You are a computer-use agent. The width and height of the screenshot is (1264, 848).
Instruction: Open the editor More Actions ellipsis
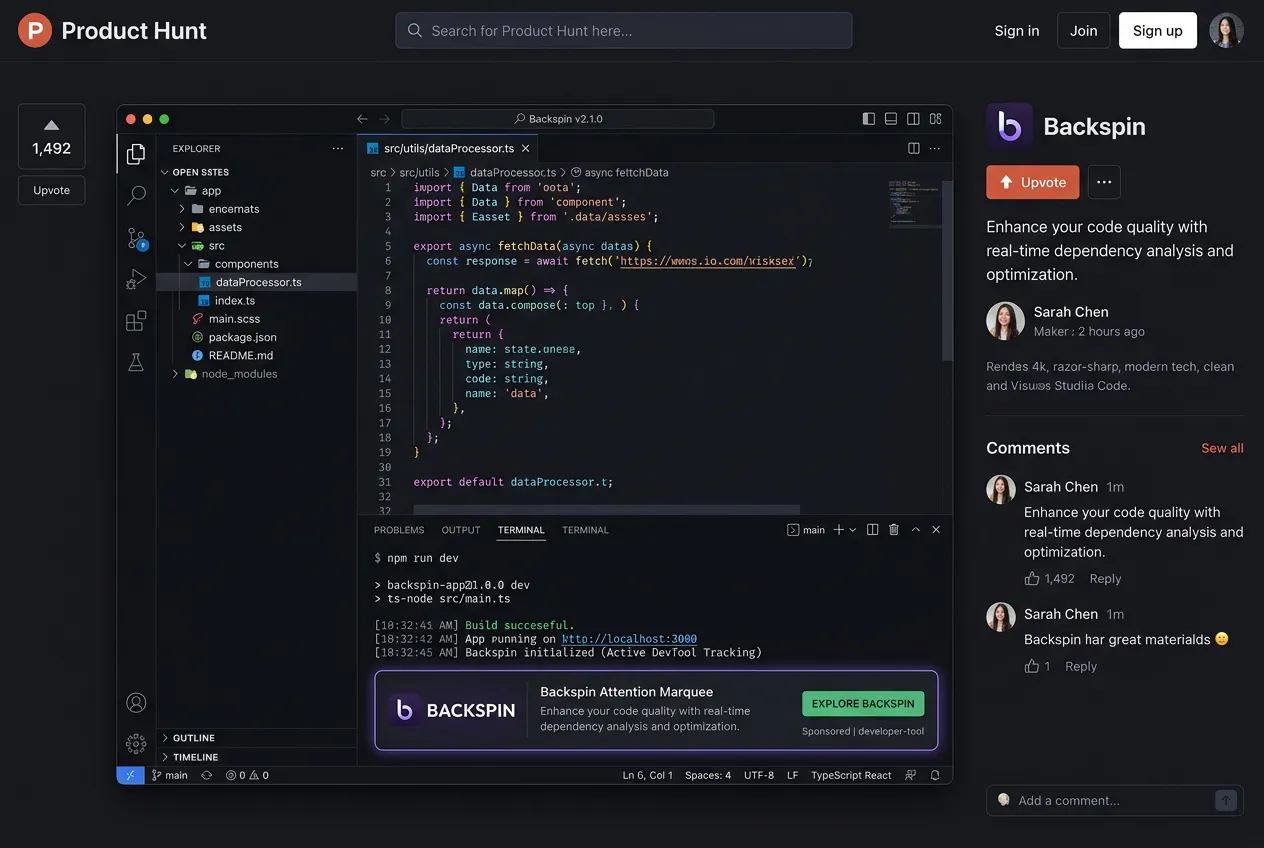pos(936,148)
